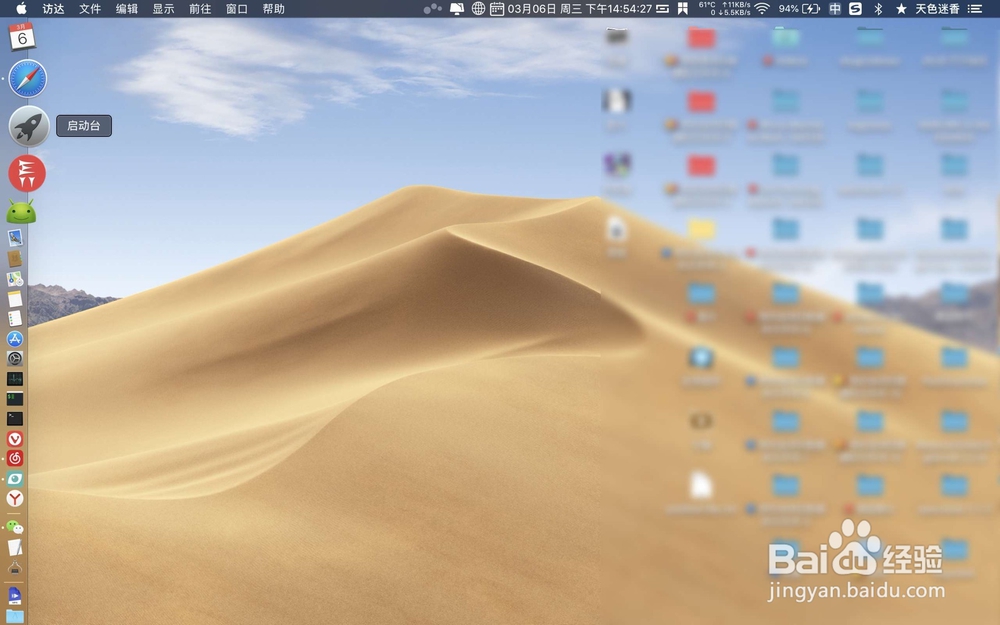Click the Wi-Fi icon in the menu bar
The height and width of the screenshot is (625, 1000).
click(761, 10)
